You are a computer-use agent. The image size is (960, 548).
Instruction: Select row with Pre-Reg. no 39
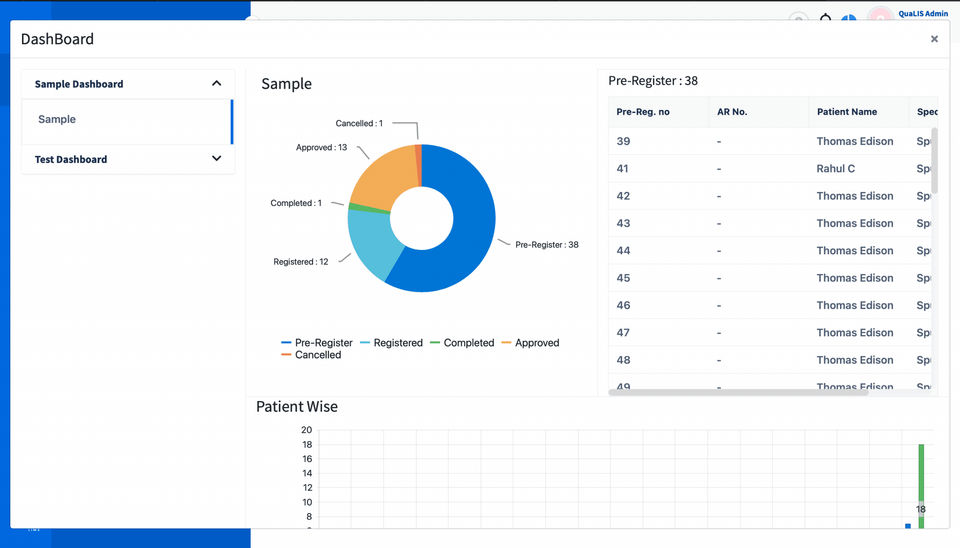tap(770, 141)
